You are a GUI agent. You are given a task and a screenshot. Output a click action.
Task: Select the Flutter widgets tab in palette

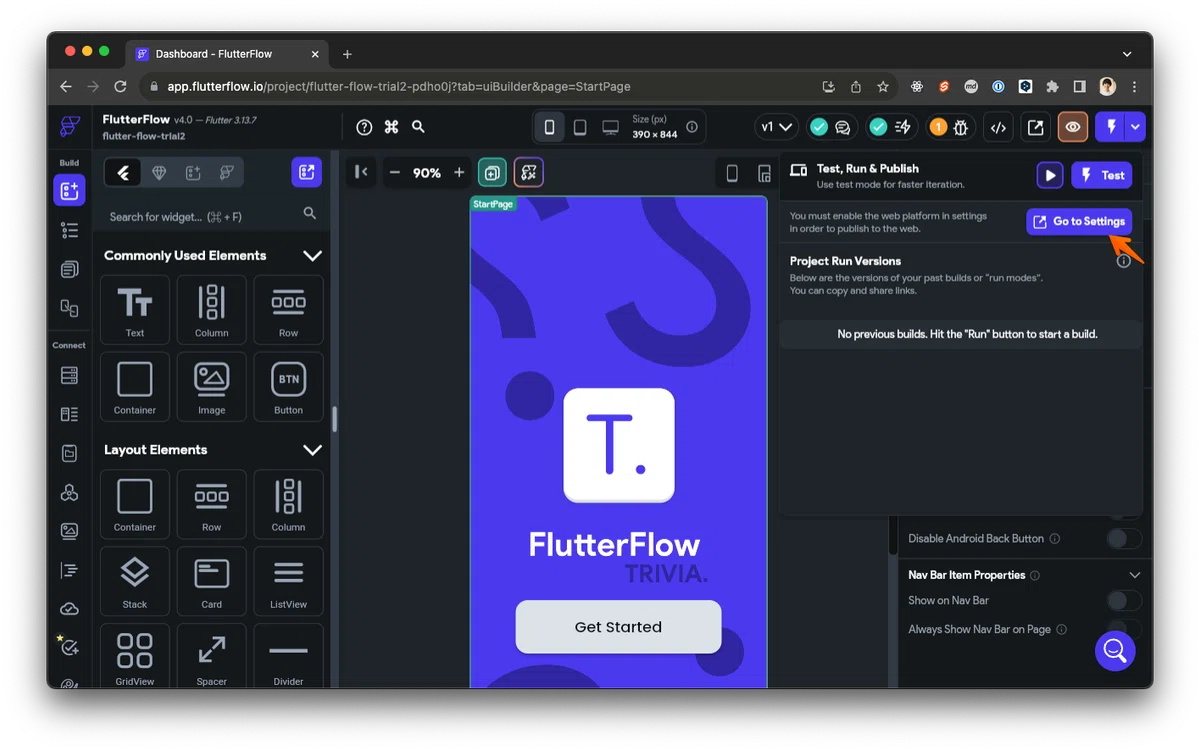coord(124,173)
